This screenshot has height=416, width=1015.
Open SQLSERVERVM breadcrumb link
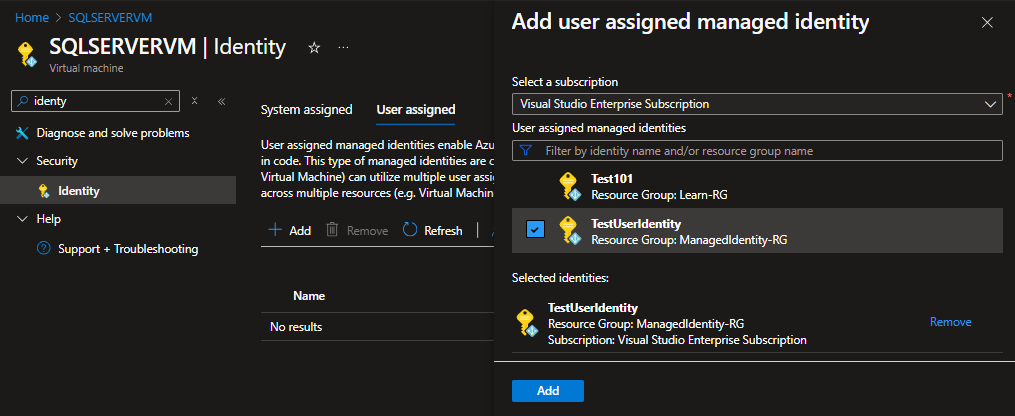click(110, 17)
